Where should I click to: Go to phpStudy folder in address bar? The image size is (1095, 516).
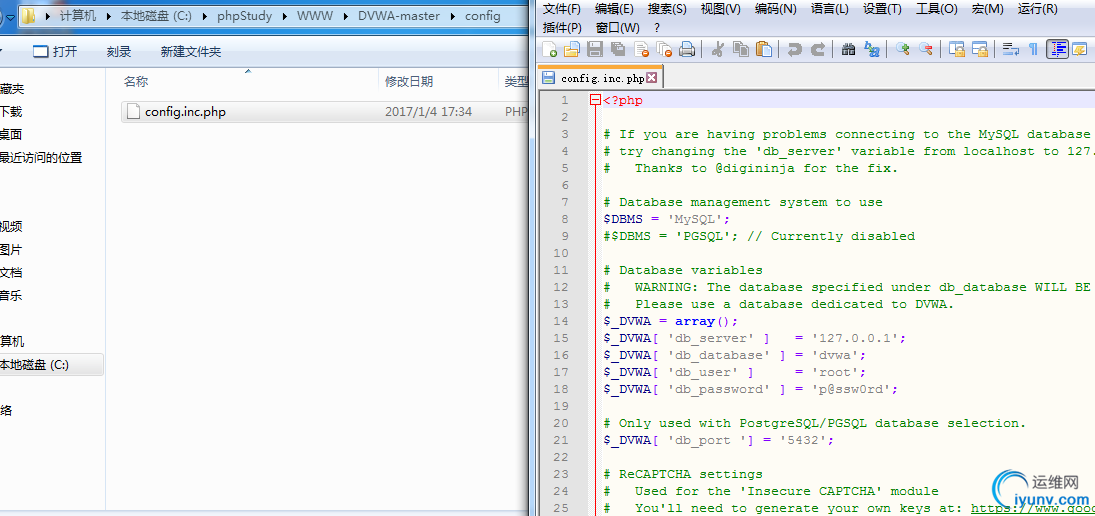click(244, 15)
